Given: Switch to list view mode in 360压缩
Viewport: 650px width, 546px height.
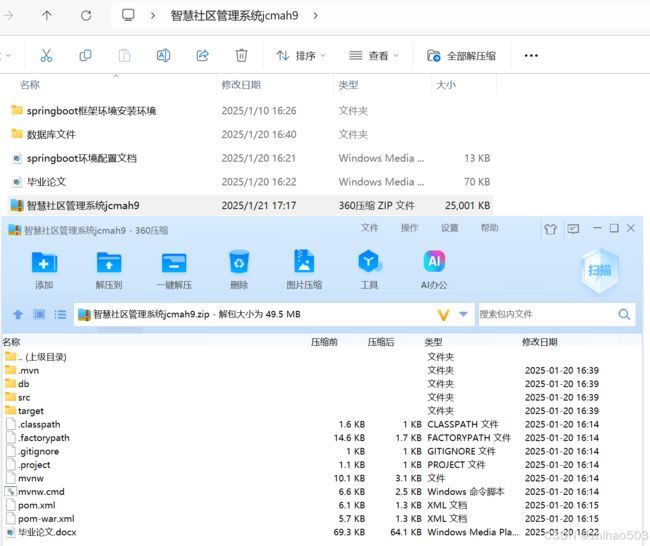Looking at the screenshot, I should coord(60,315).
